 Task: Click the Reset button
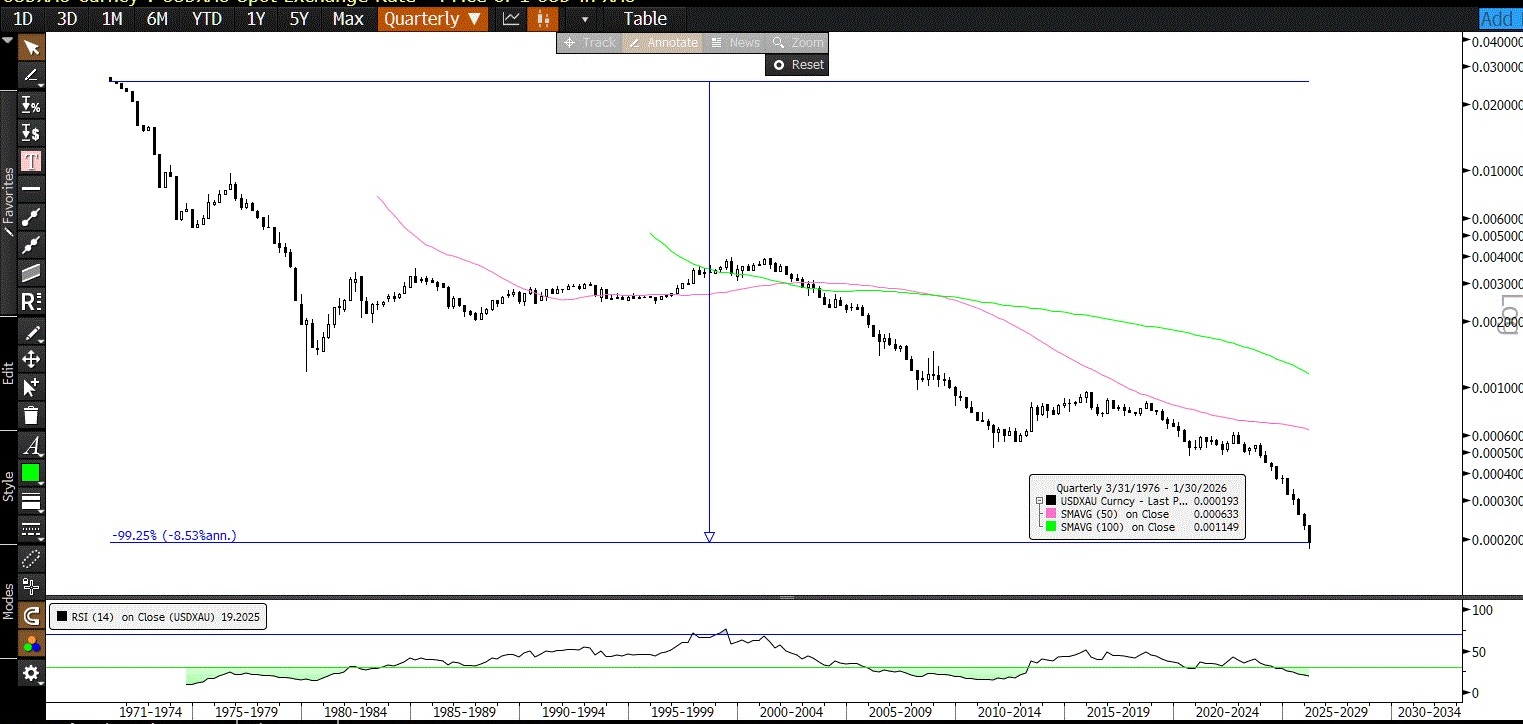tap(798, 65)
